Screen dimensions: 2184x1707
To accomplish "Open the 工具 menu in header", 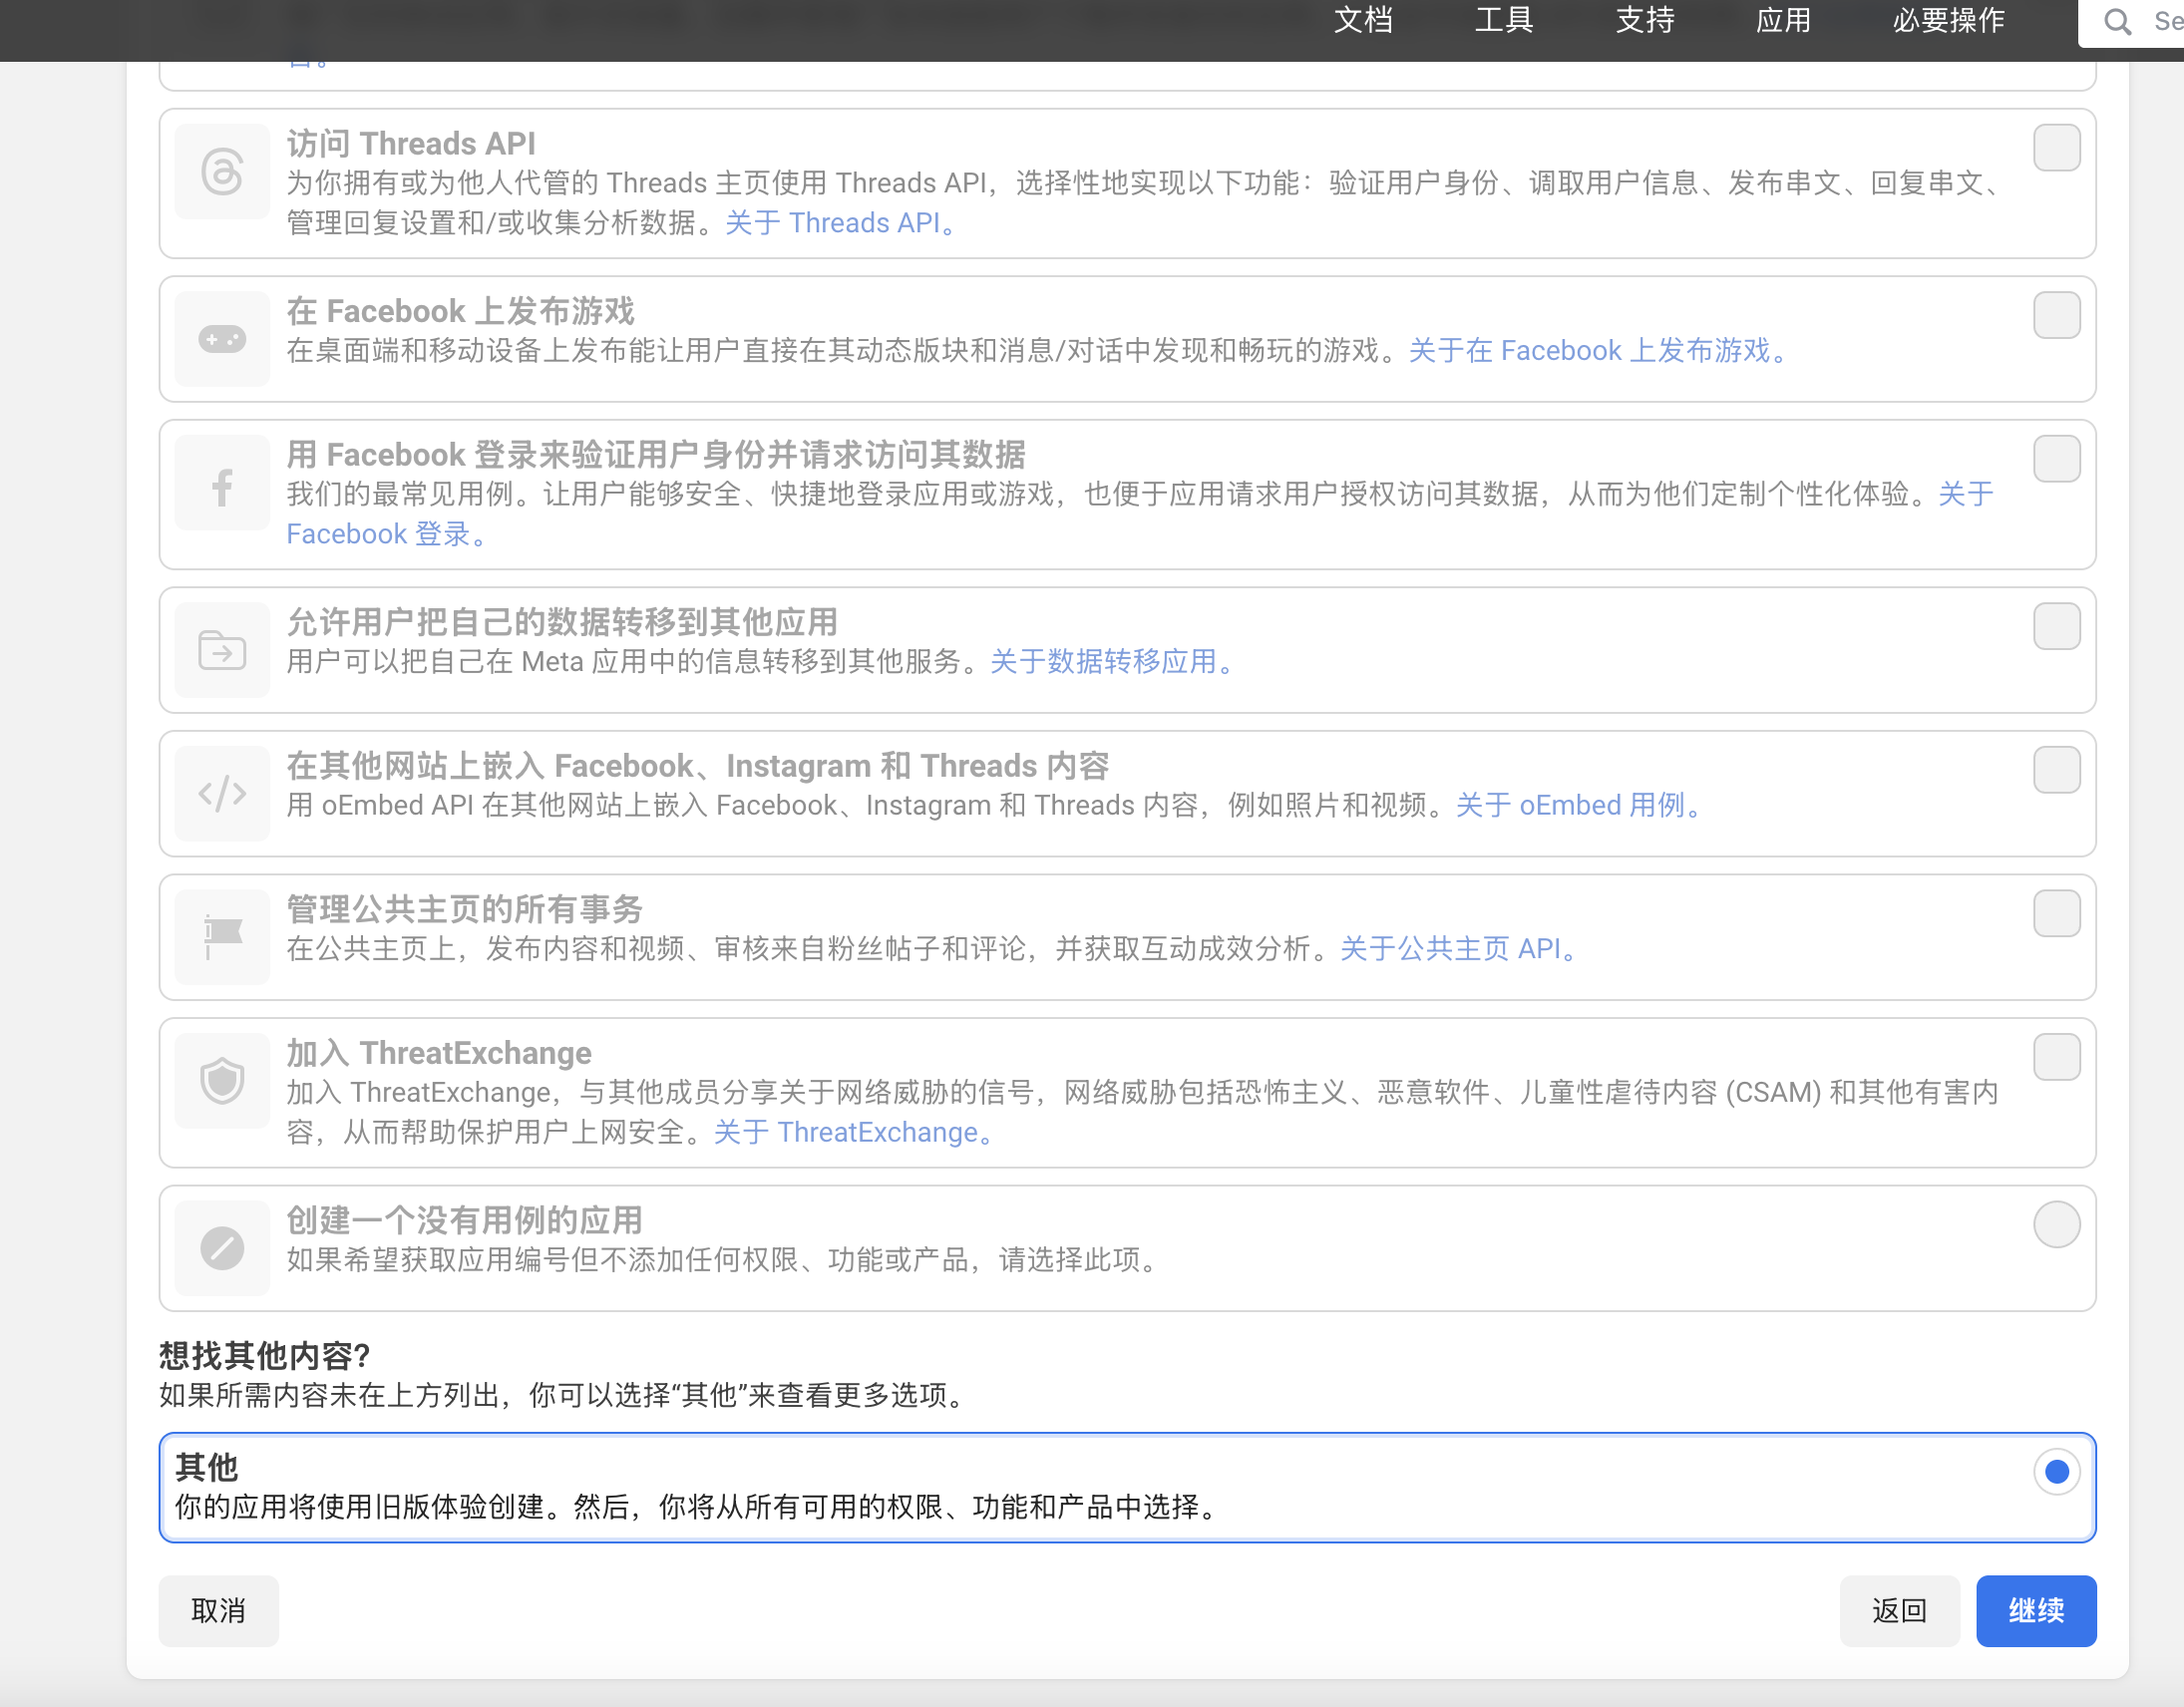I will [x=1503, y=20].
